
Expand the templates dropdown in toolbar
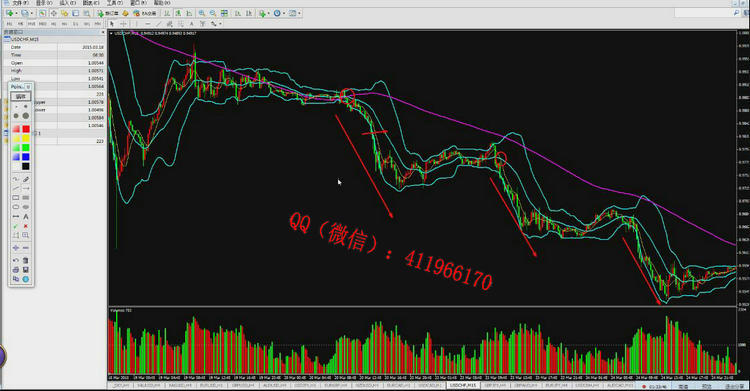tap(299, 13)
